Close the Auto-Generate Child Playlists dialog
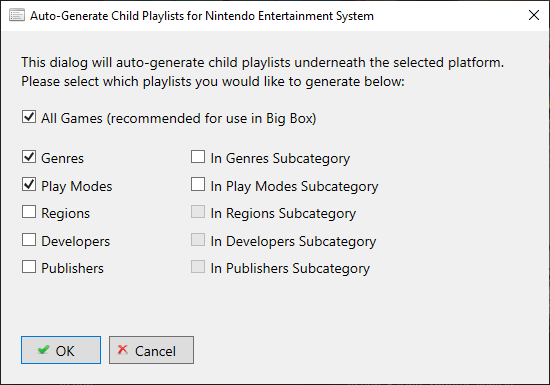Screen dimensions: 550x385 (534, 15)
